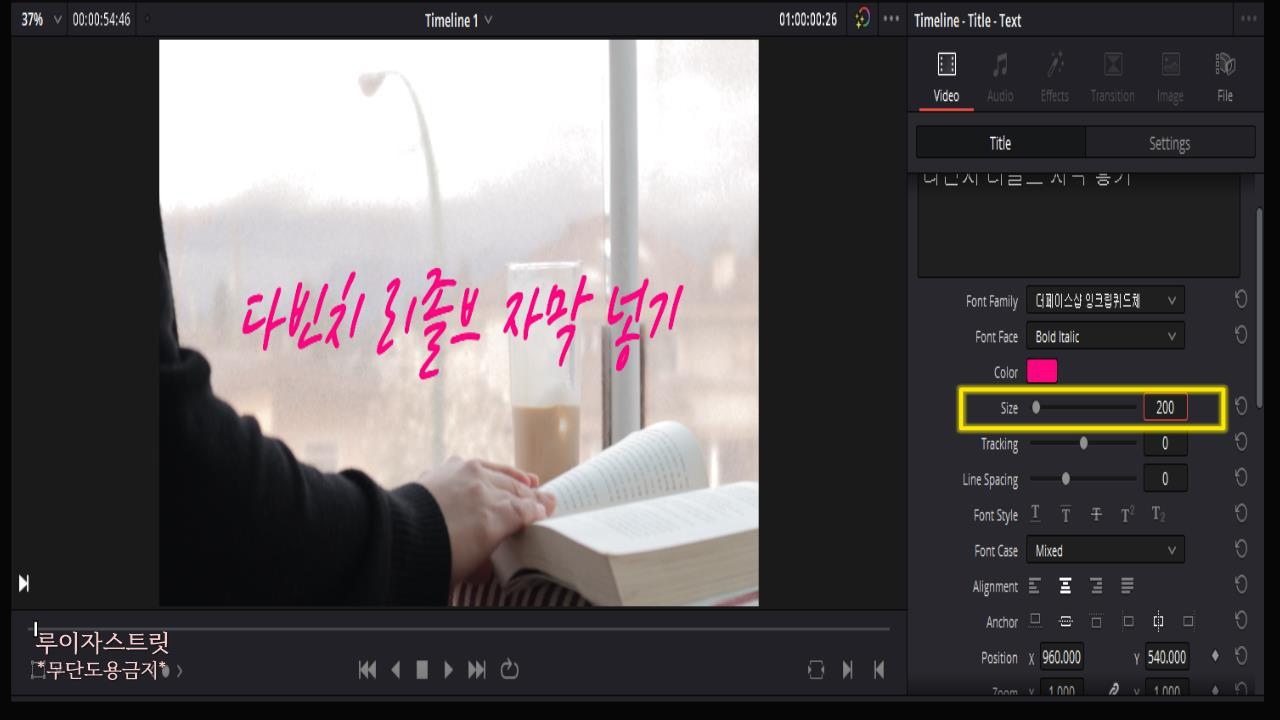Viewport: 1280px width, 720px height.
Task: Add a Position keyframe with the diamond
Action: (1215, 657)
